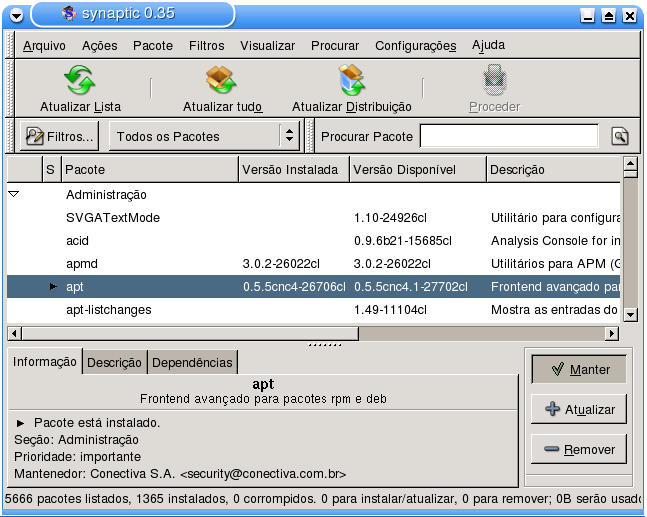Click the Atualizar Lista refresh icon

pos(80,80)
